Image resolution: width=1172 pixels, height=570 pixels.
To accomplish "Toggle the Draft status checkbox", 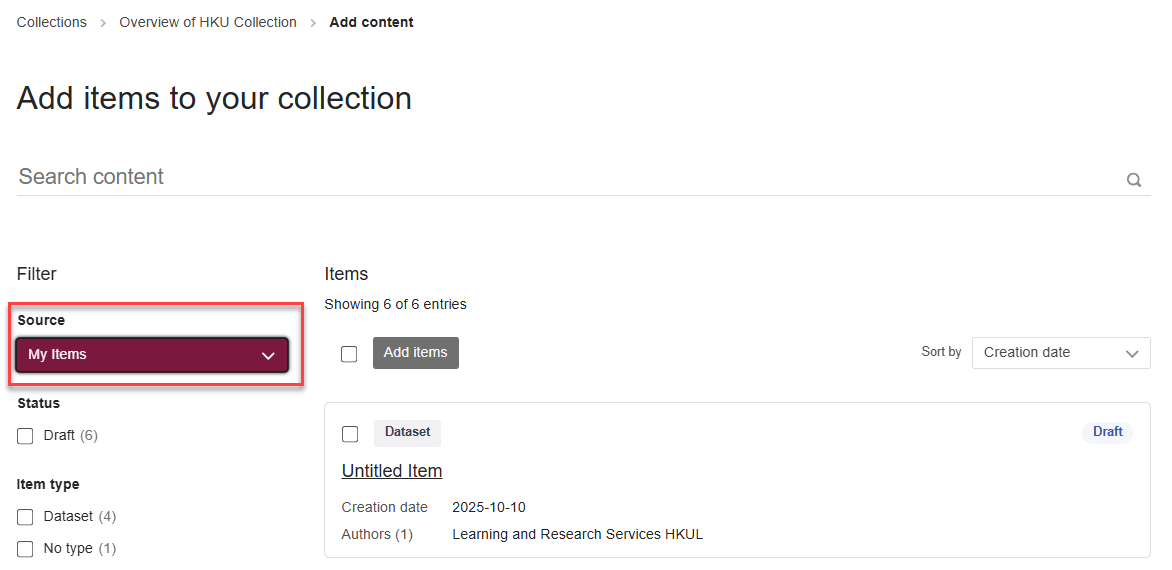I will 26,436.
